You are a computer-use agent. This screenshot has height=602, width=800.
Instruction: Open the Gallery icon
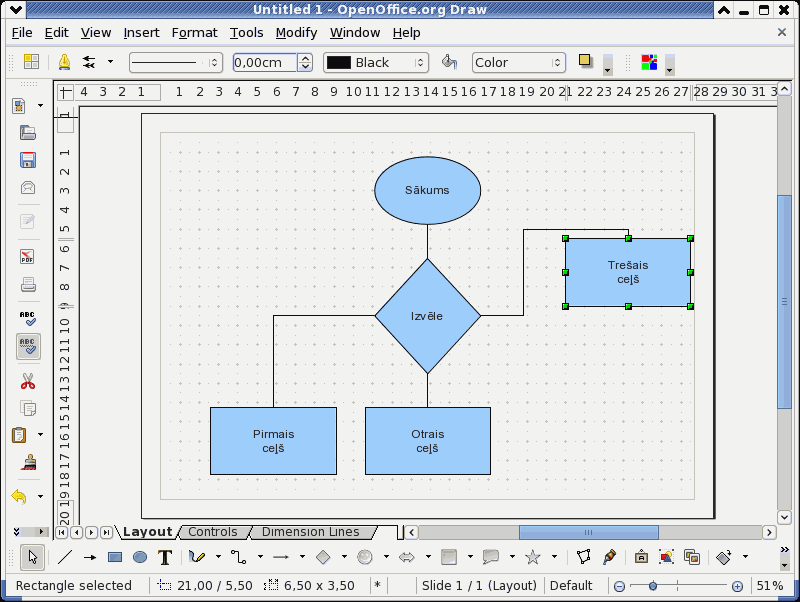click(692, 557)
